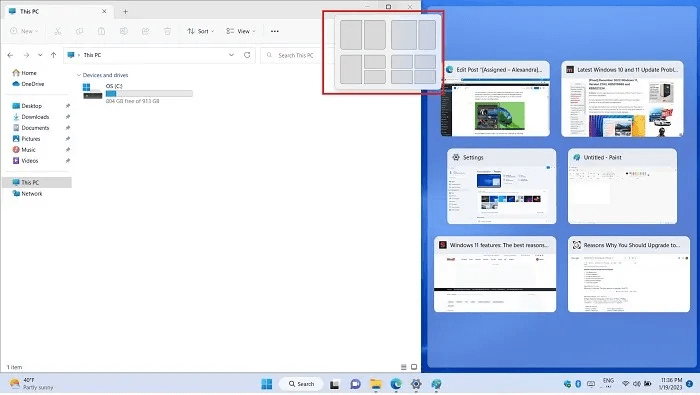Select the This PC tab
Screen dimensions: 700x395
58,12
